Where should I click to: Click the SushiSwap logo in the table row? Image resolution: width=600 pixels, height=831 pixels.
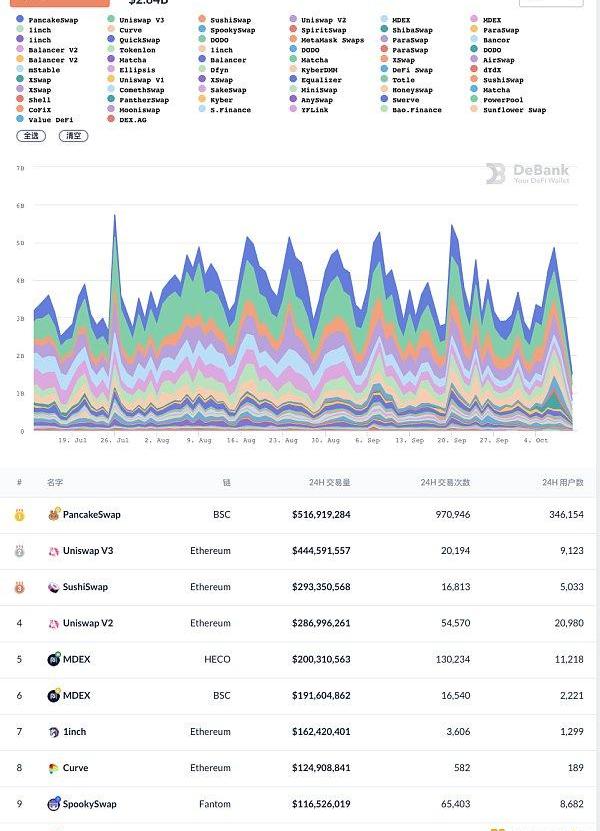54,587
